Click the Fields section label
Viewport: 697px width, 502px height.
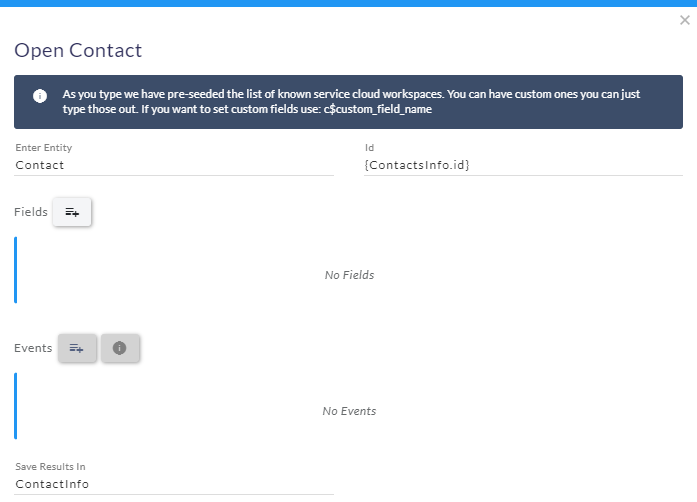31,212
